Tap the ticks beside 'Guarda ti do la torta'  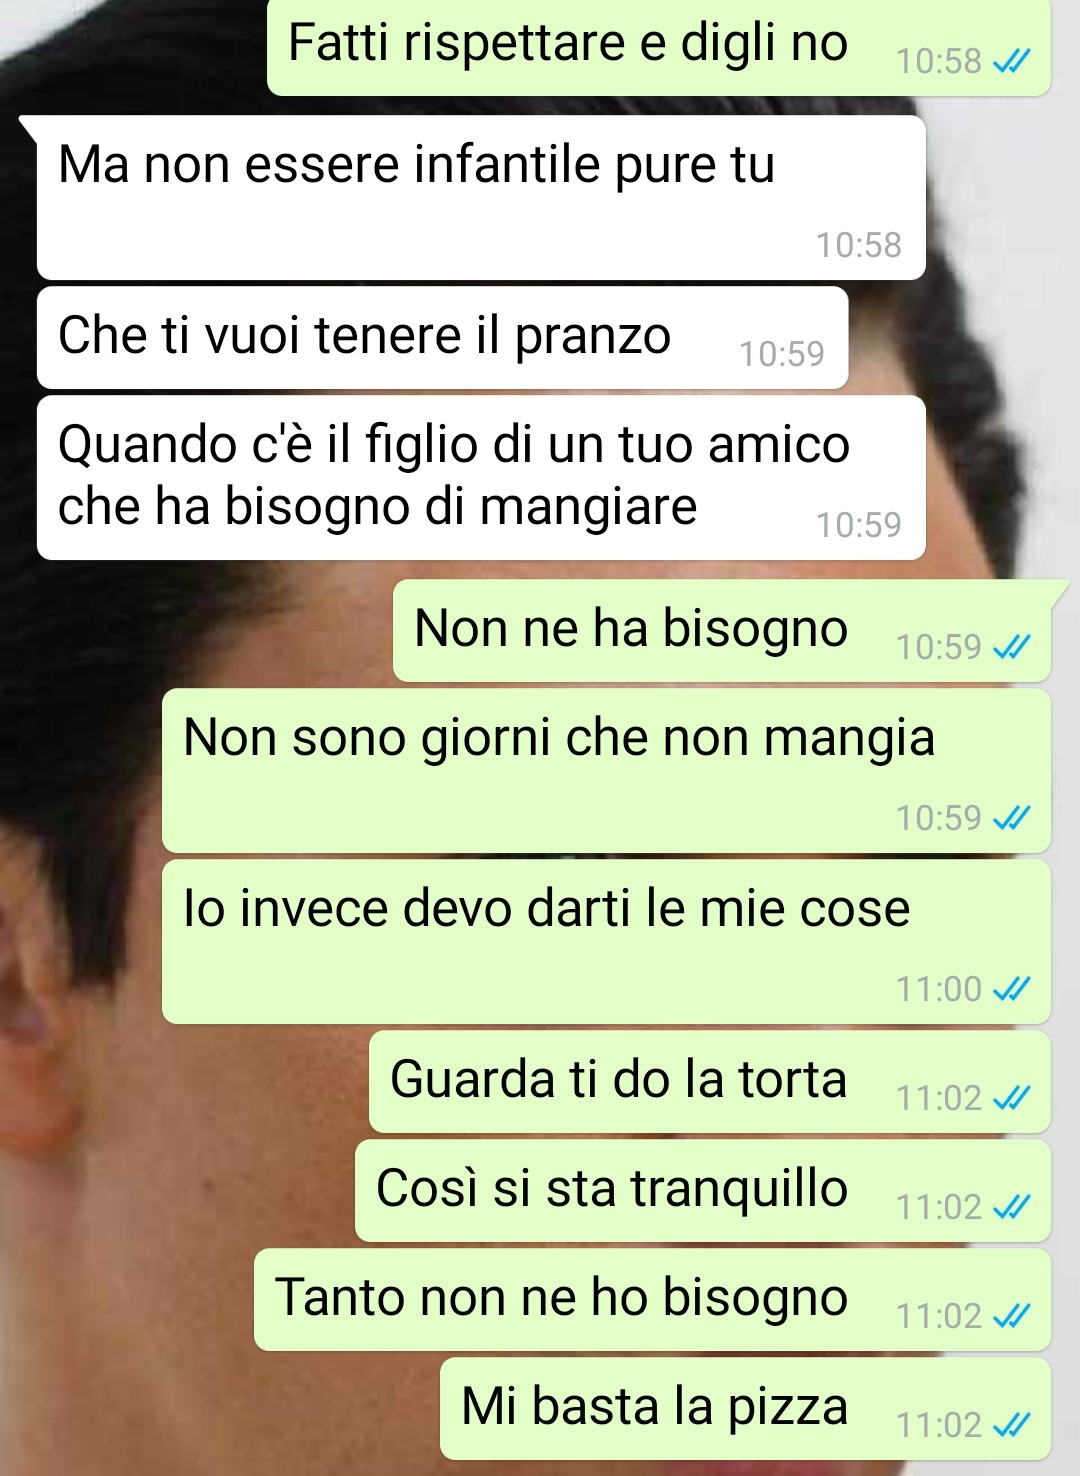(1010, 1099)
